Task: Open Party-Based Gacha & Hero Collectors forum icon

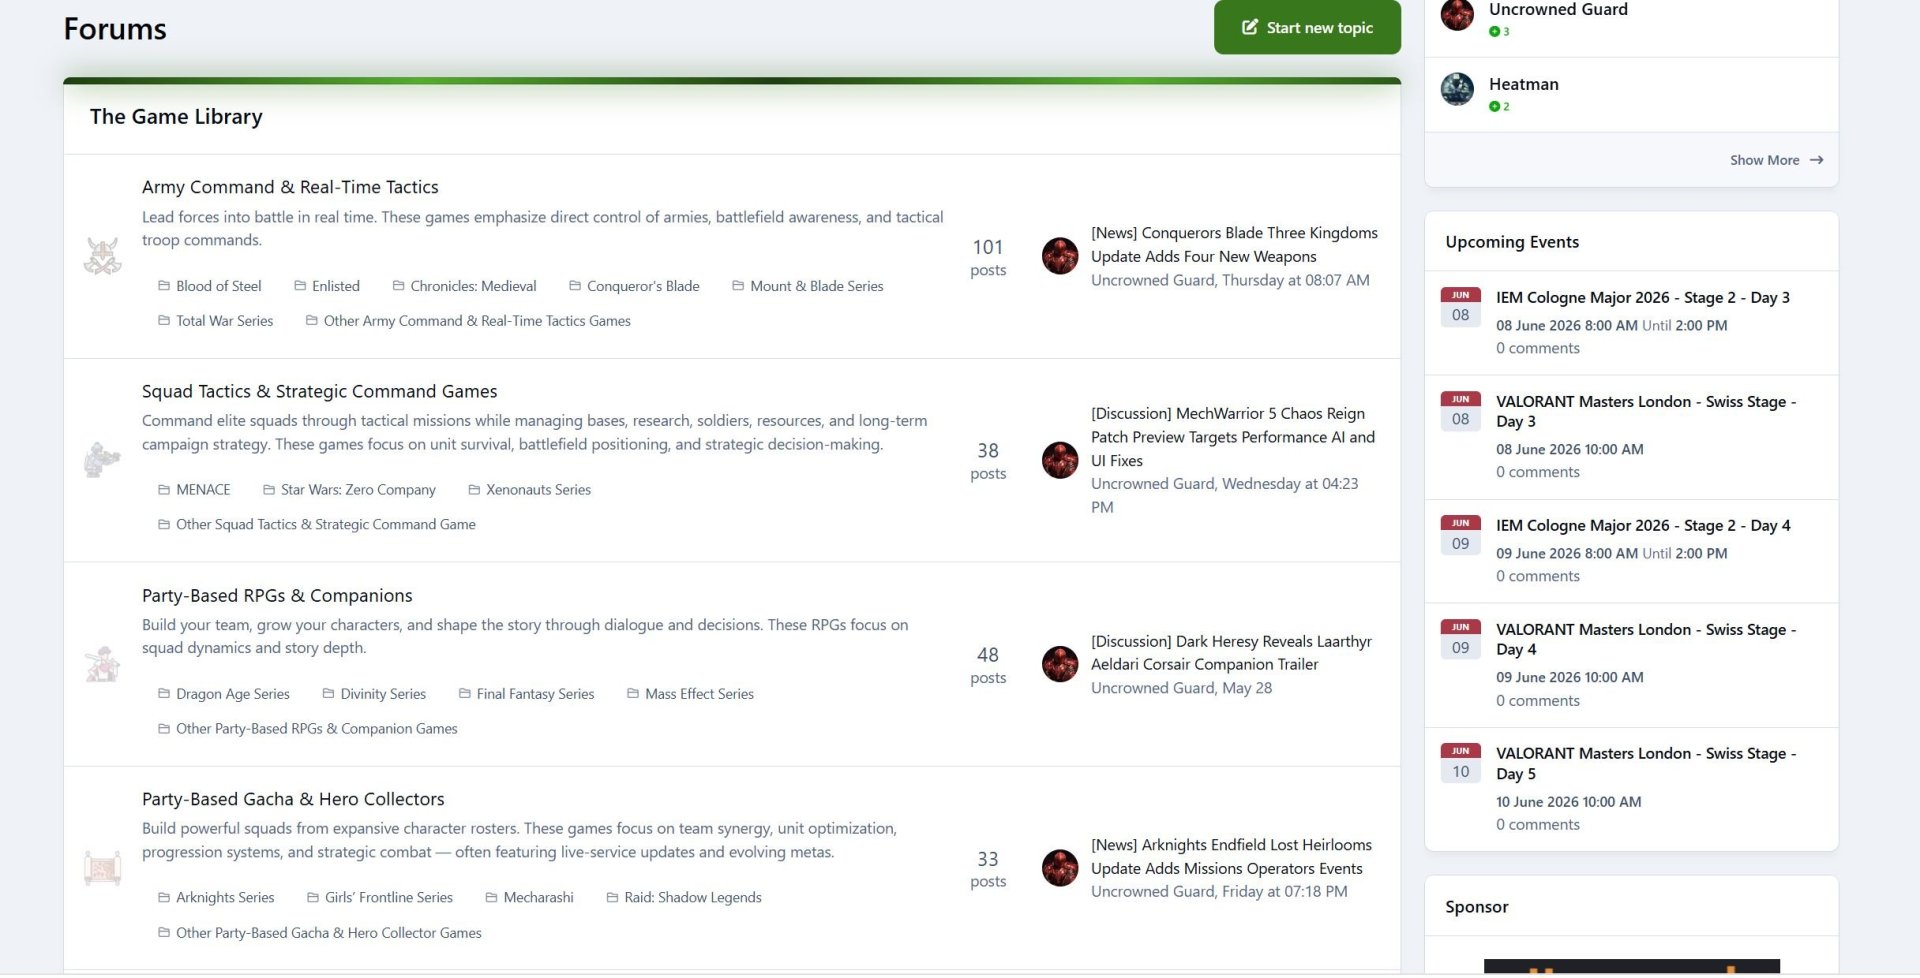Action: pyautogui.click(x=102, y=868)
